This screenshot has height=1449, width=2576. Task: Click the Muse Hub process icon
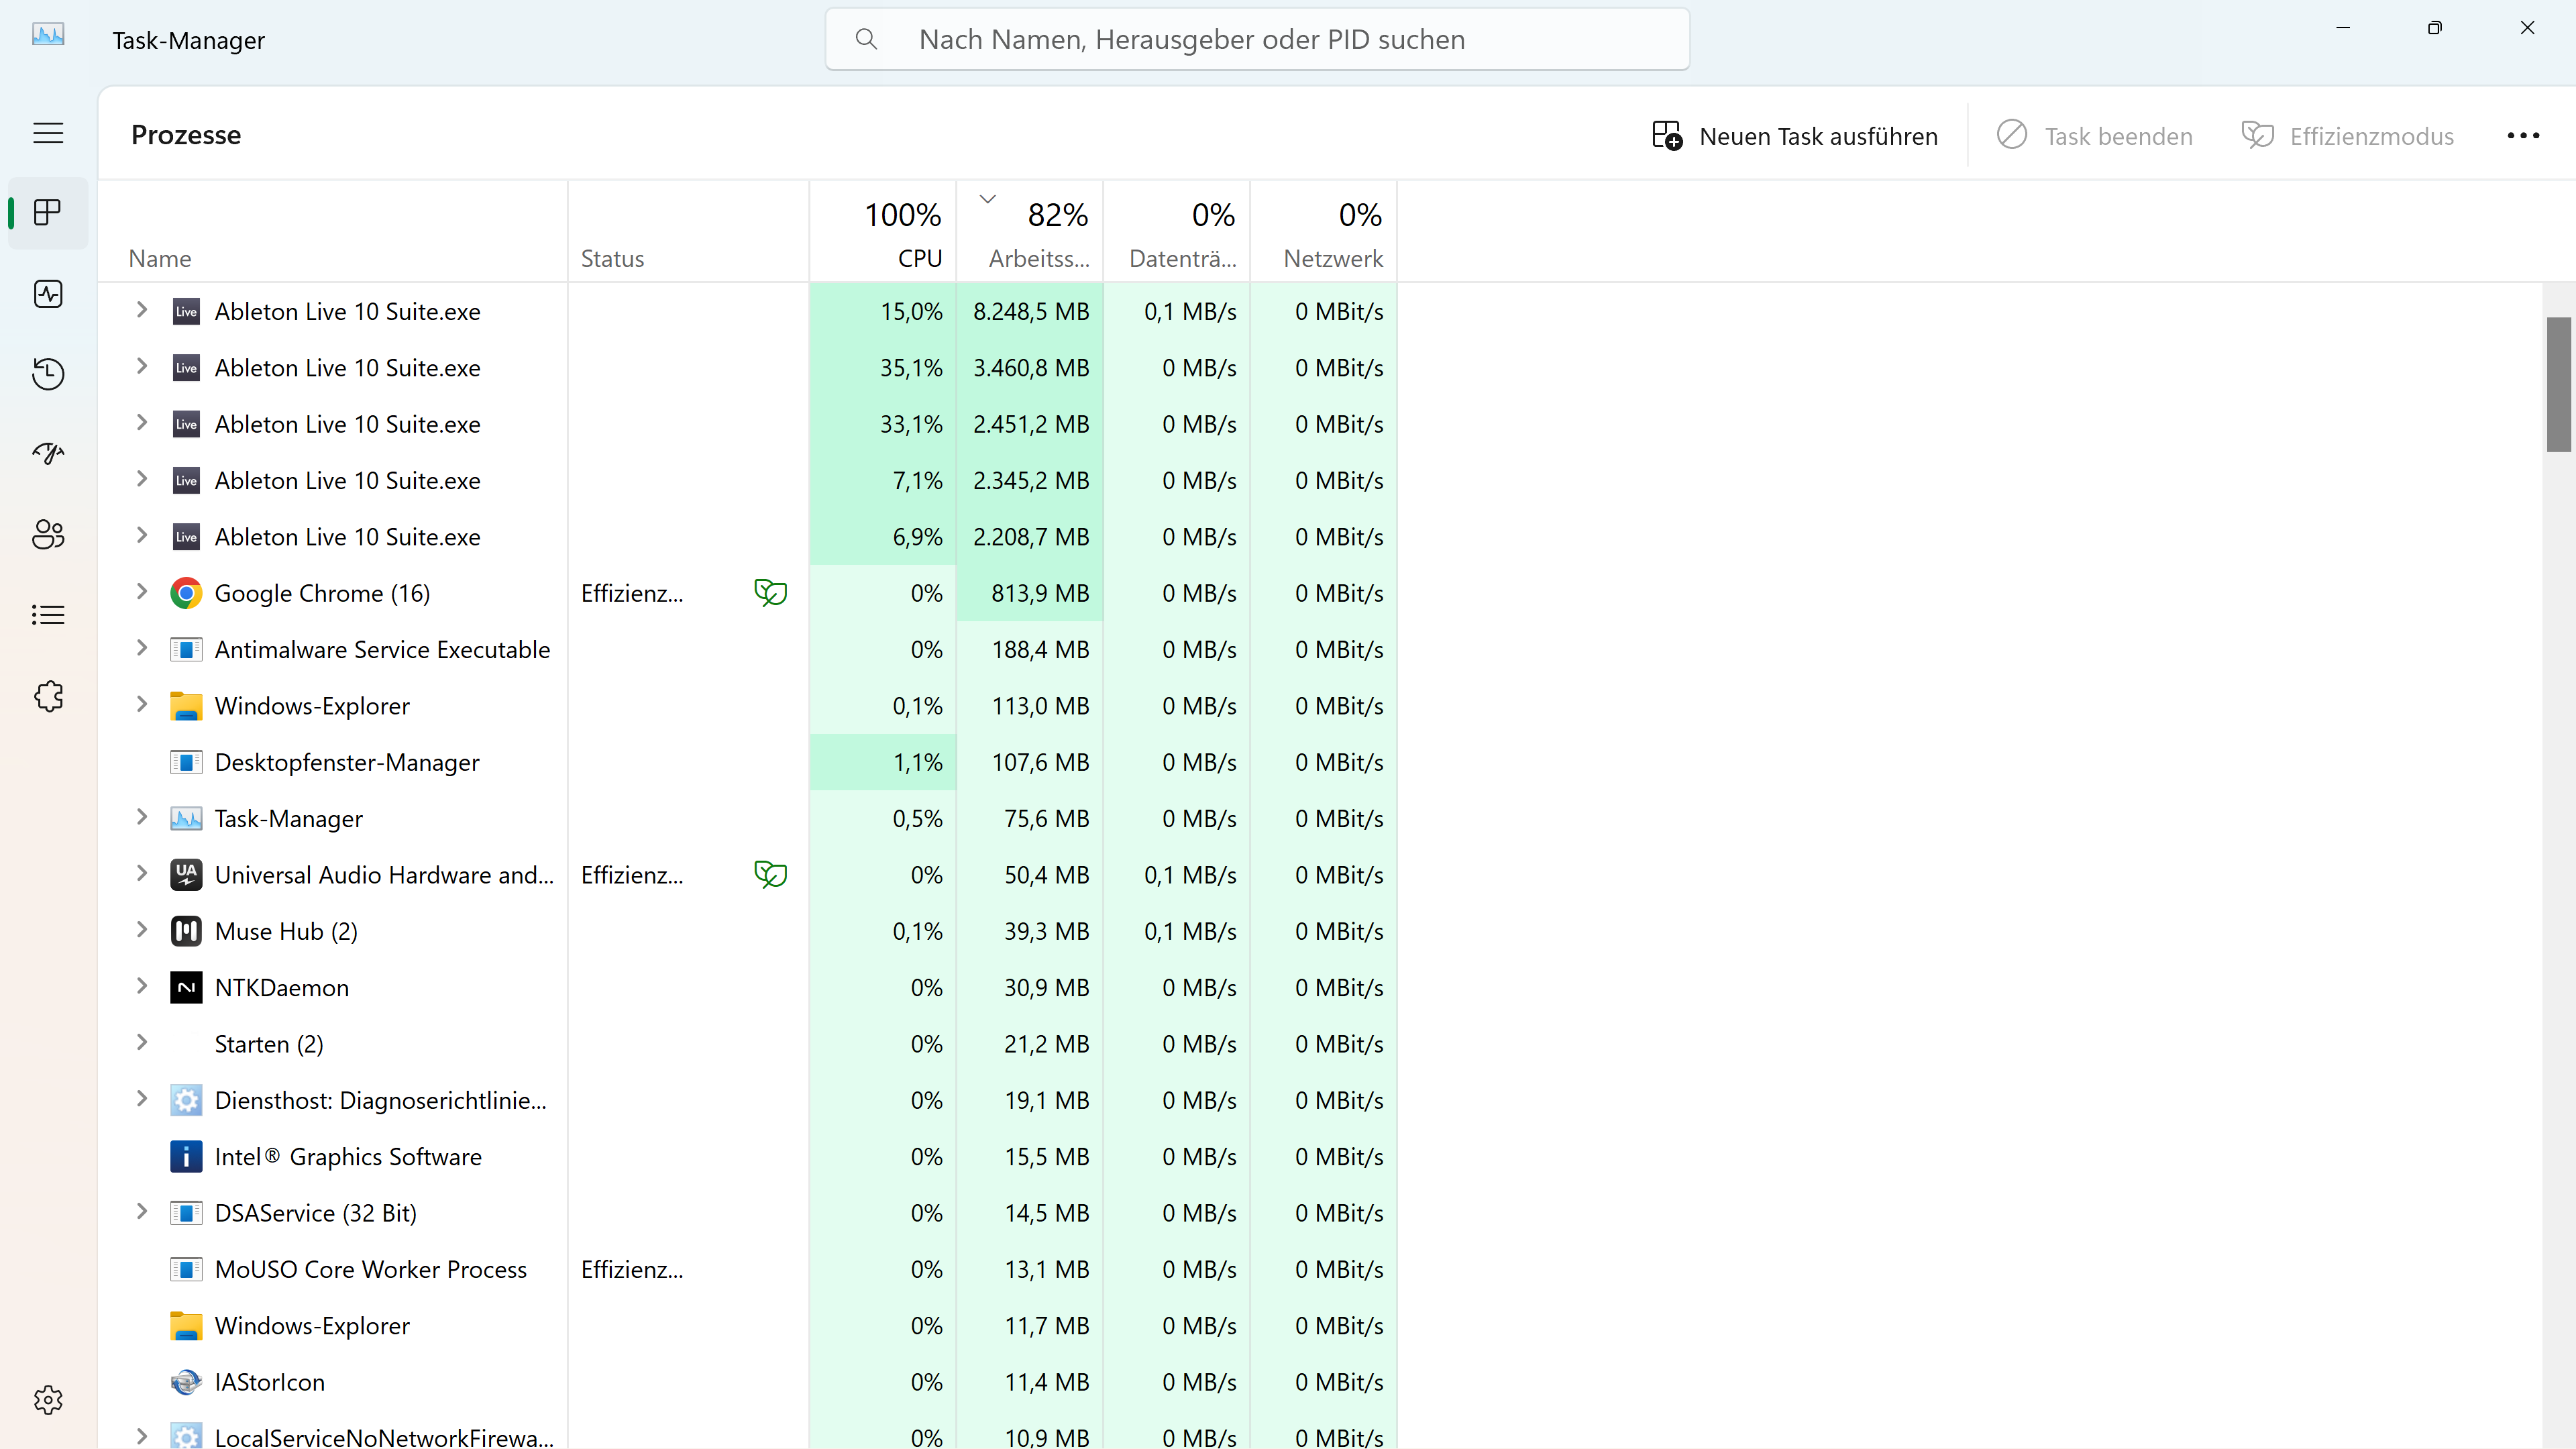click(186, 931)
